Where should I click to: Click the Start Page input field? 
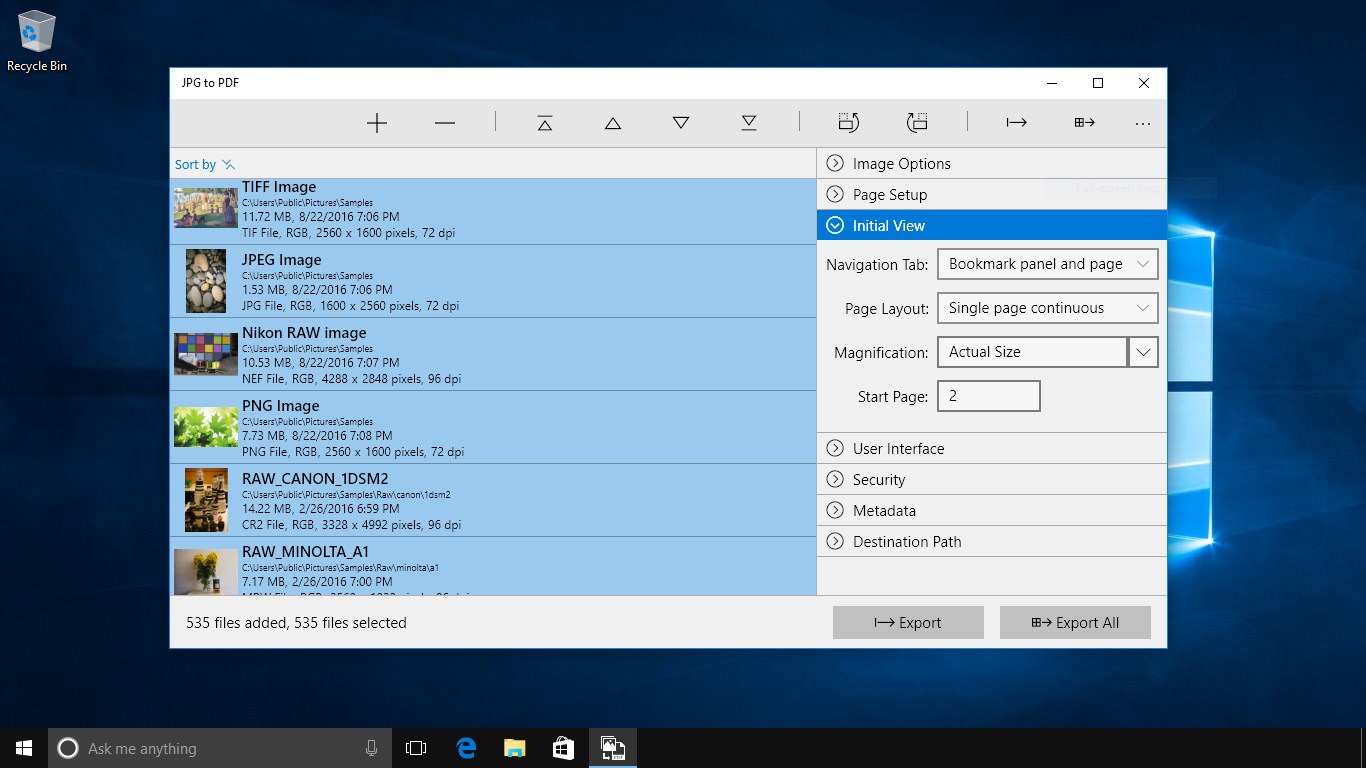988,396
